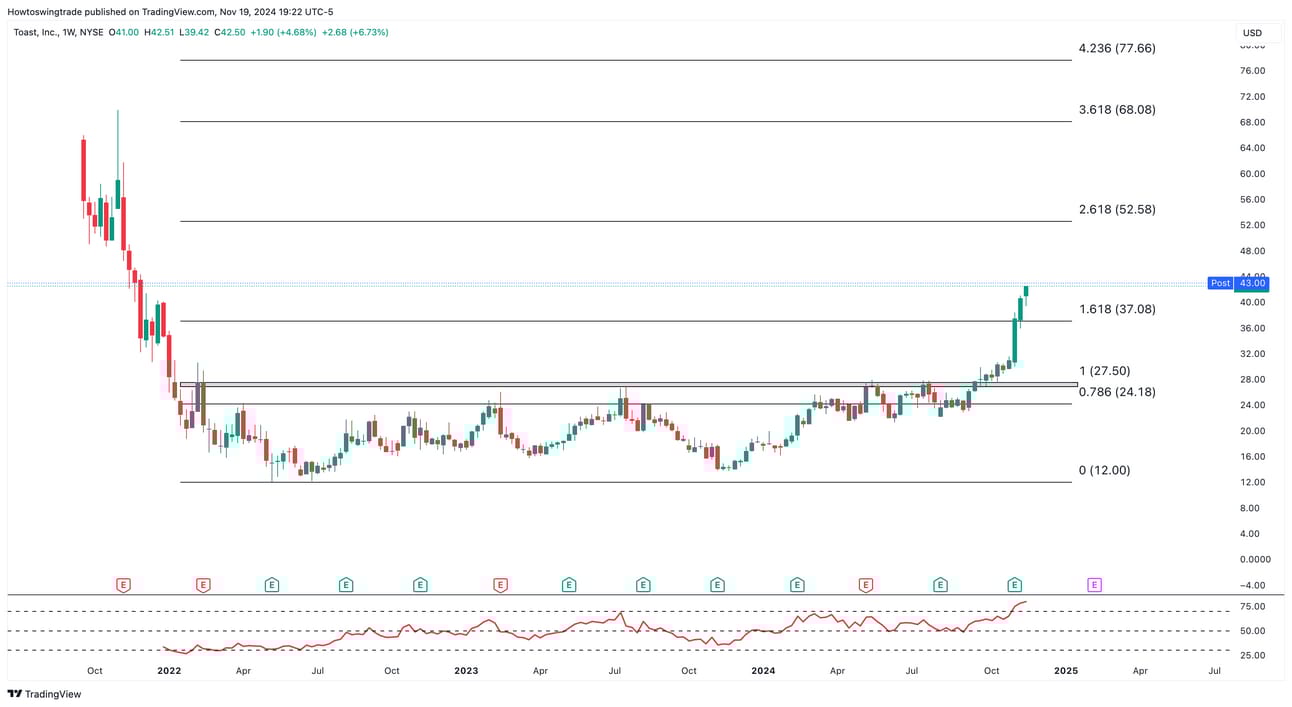
Task: Open the USD currency selector
Action: click(1257, 33)
